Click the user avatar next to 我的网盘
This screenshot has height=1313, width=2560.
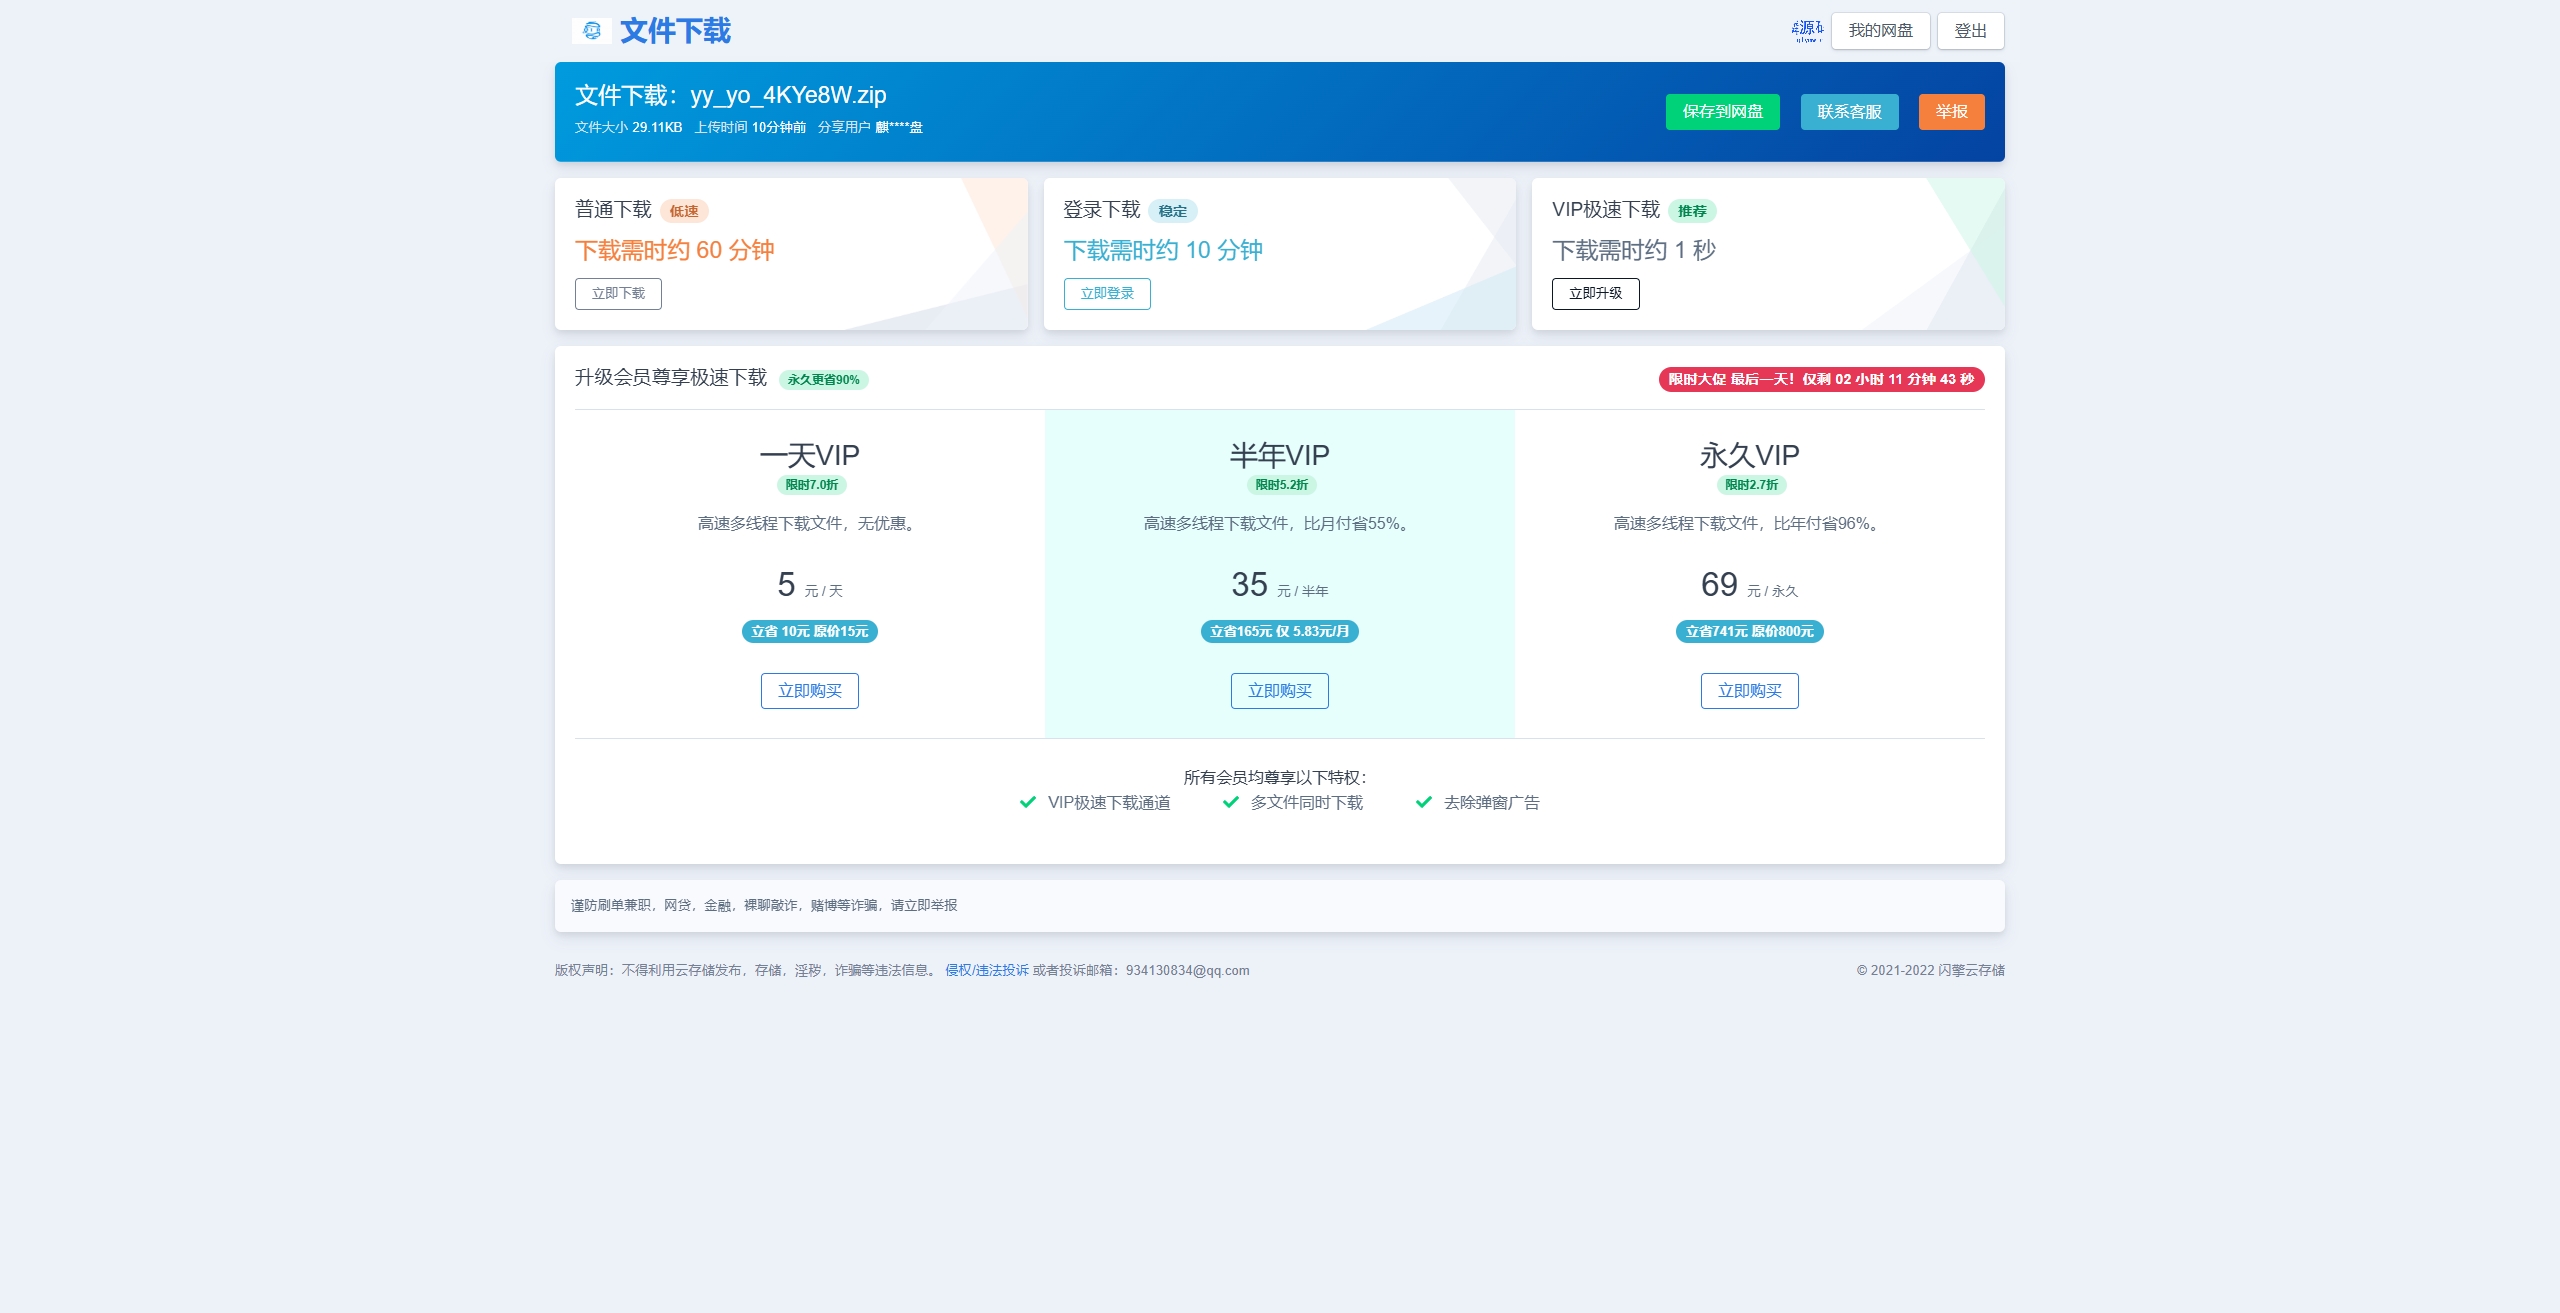click(x=1807, y=31)
